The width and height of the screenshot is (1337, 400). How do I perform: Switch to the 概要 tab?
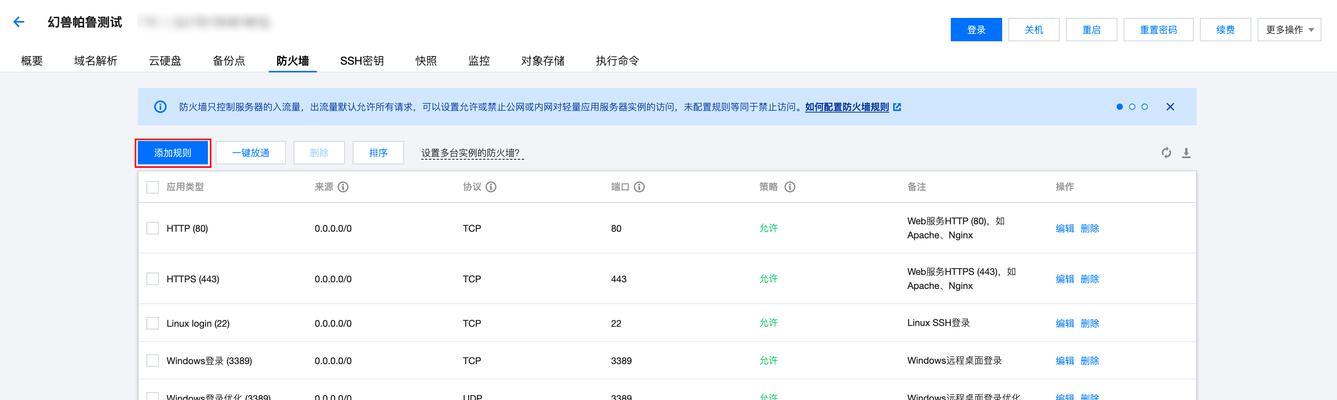32,61
